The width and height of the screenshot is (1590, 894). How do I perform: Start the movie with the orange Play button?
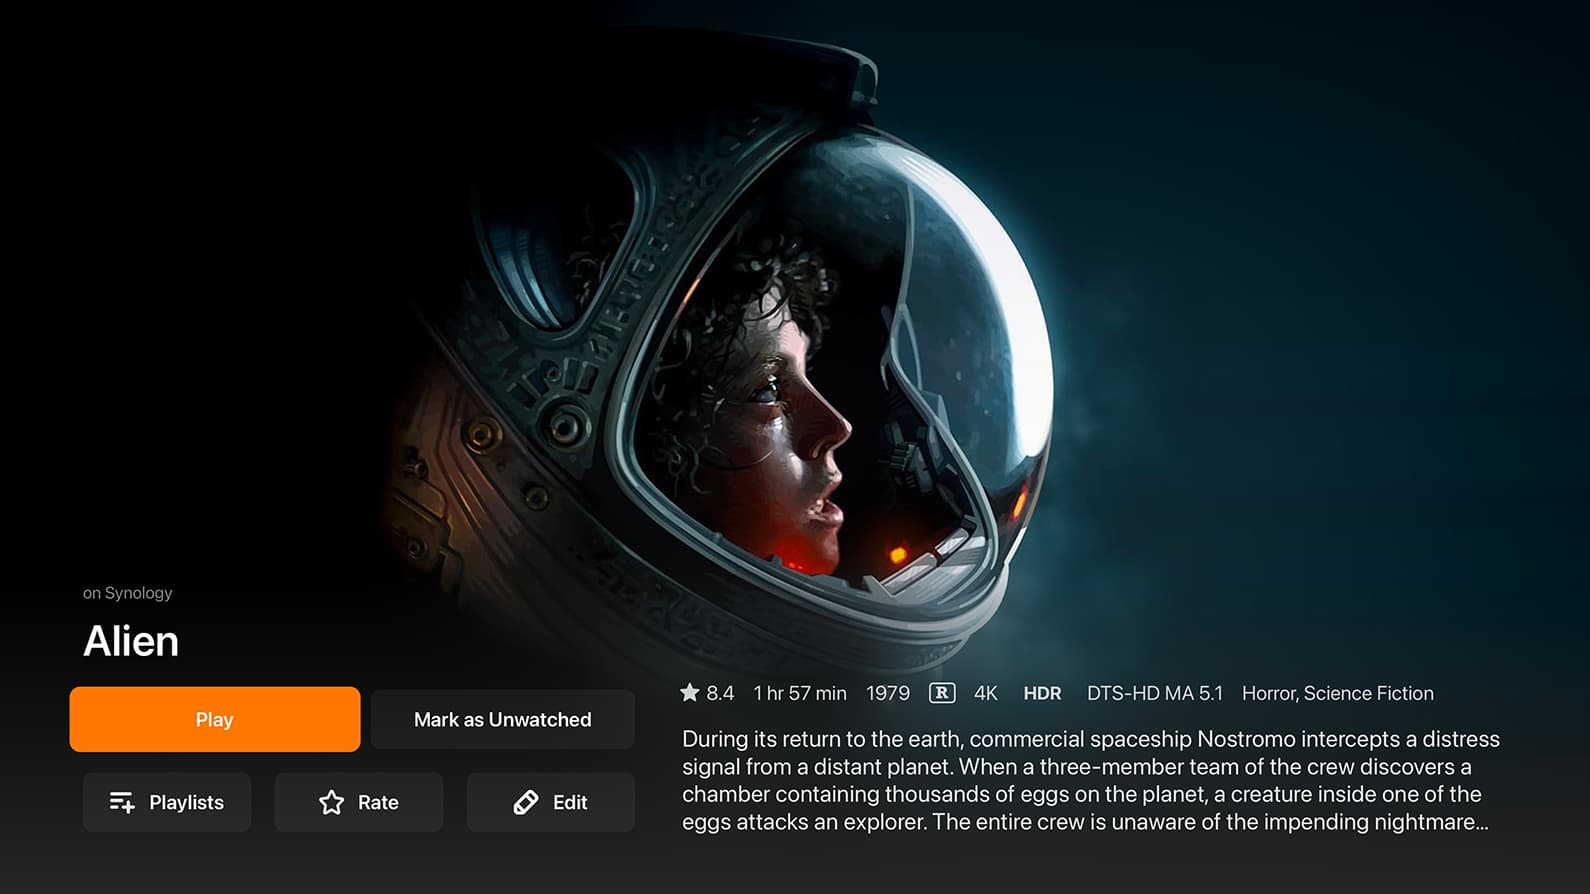pyautogui.click(x=215, y=719)
